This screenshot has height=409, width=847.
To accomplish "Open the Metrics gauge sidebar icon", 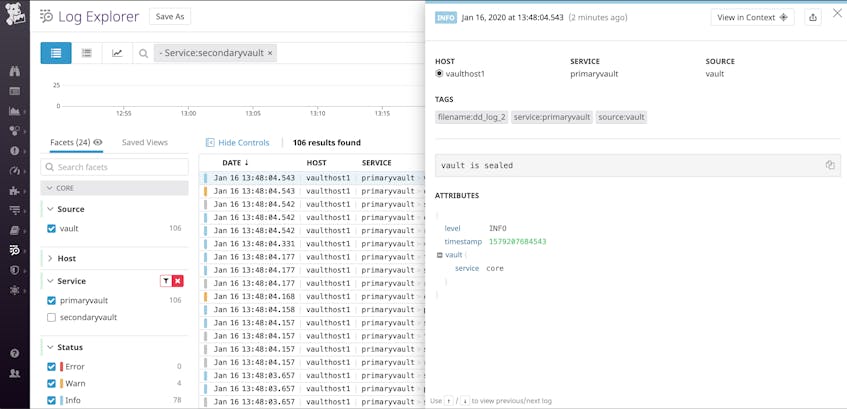I will pyautogui.click(x=15, y=171).
